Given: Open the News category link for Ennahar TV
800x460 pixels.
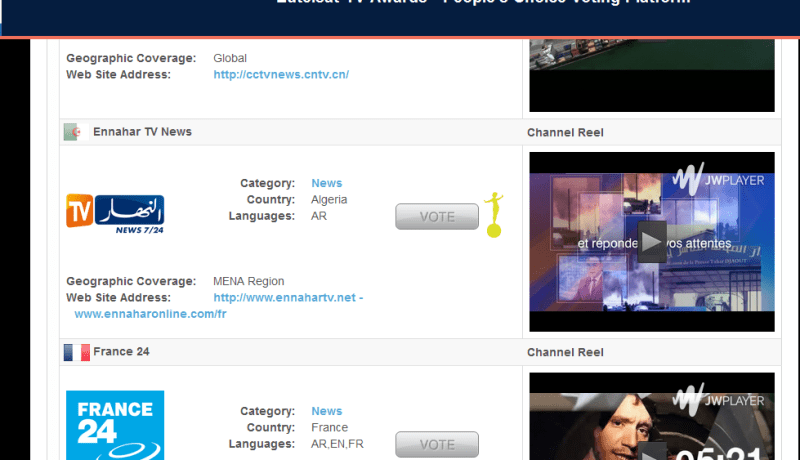Looking at the screenshot, I should pyautogui.click(x=327, y=183).
